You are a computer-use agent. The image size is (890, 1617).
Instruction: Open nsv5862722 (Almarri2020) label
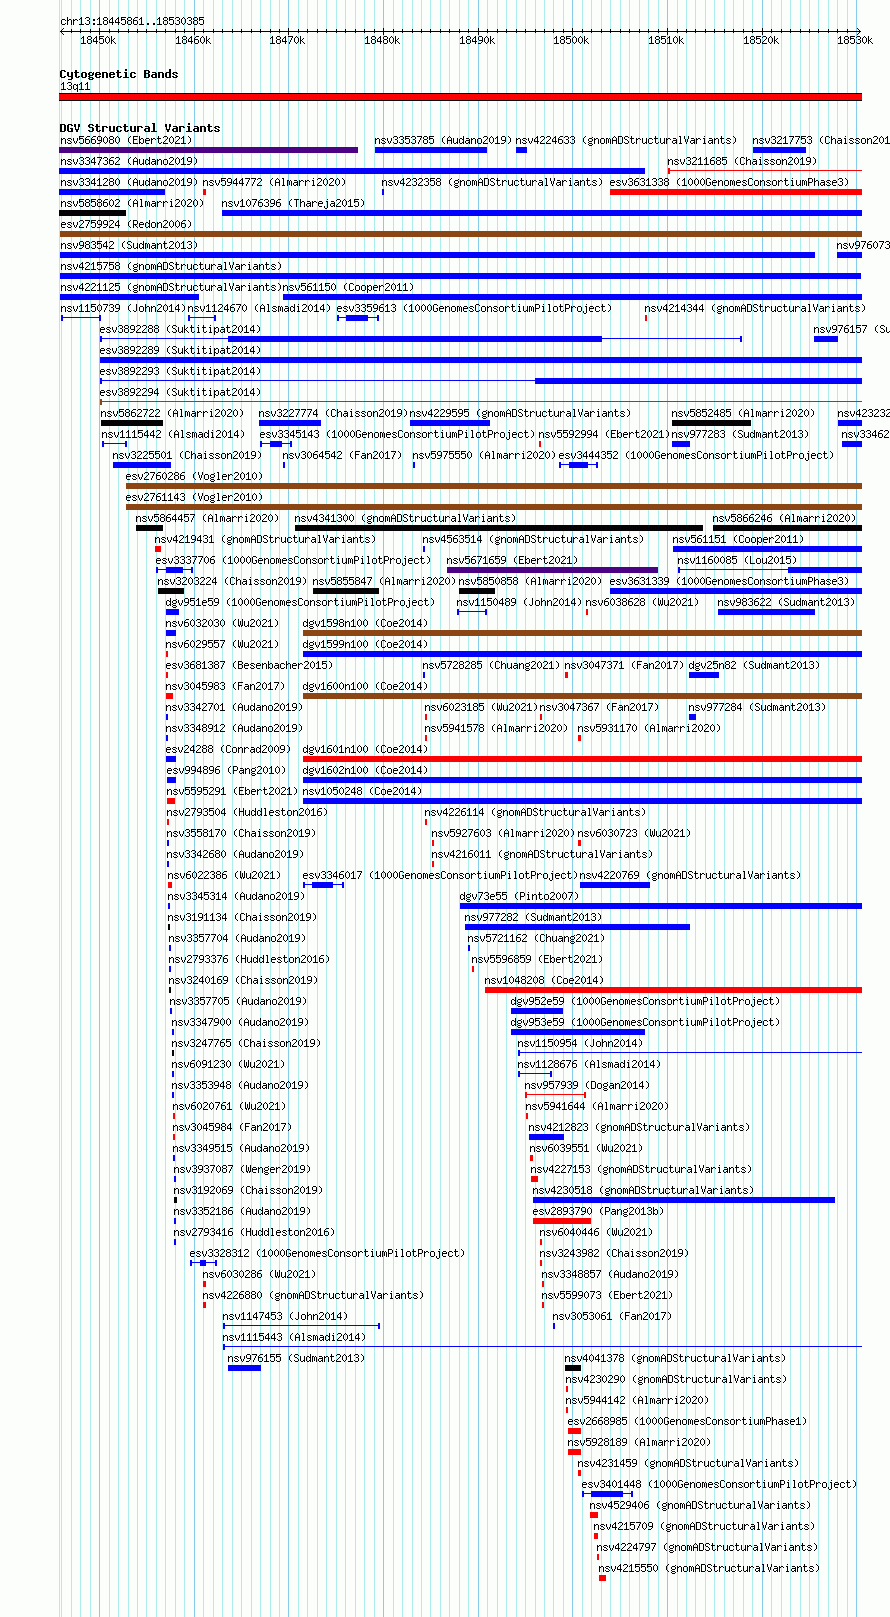[x=172, y=413]
